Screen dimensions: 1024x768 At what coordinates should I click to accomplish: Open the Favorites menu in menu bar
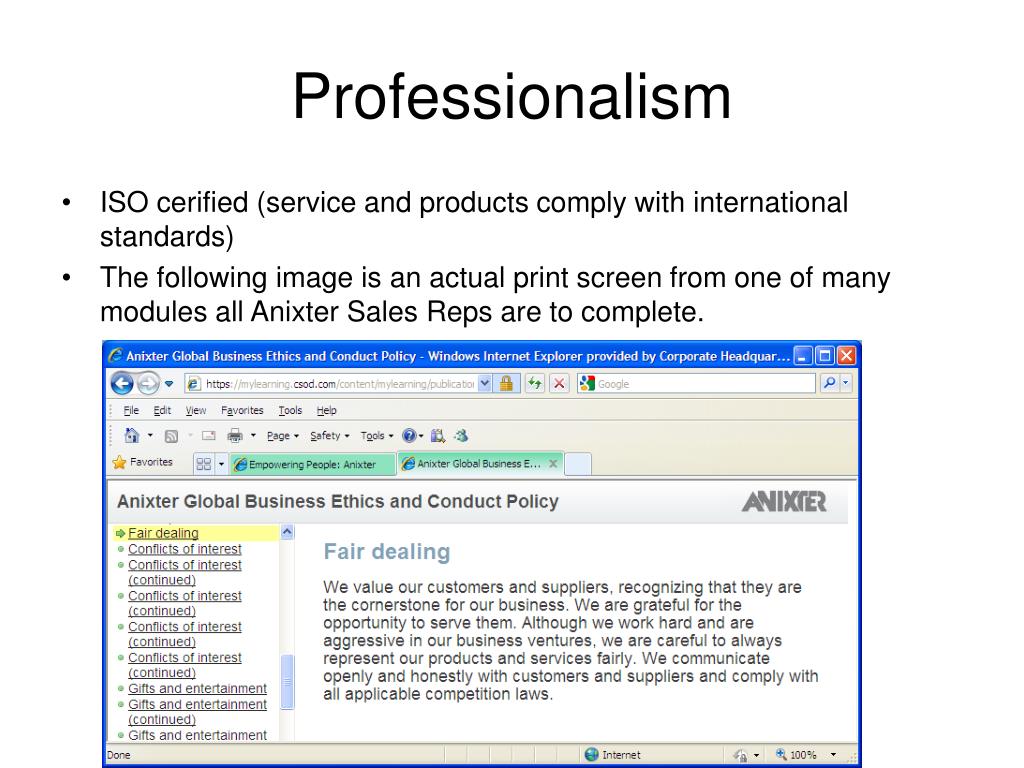pyautogui.click(x=242, y=410)
